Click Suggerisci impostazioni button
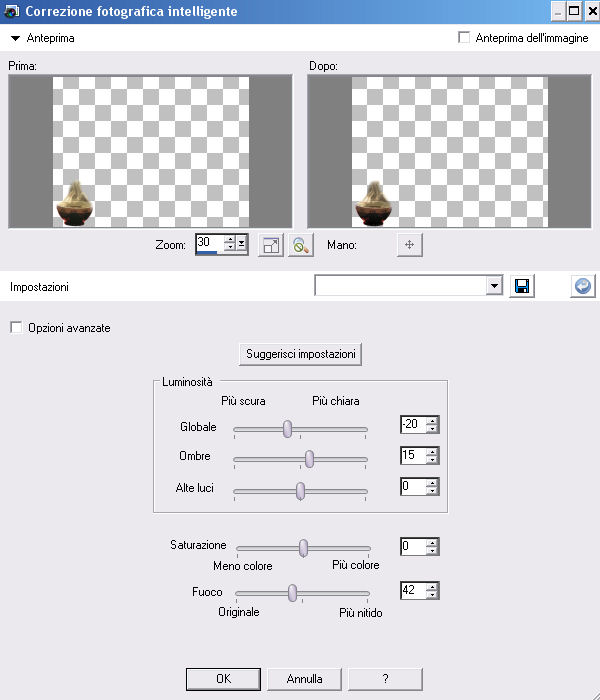The height and width of the screenshot is (700, 600). [x=300, y=354]
